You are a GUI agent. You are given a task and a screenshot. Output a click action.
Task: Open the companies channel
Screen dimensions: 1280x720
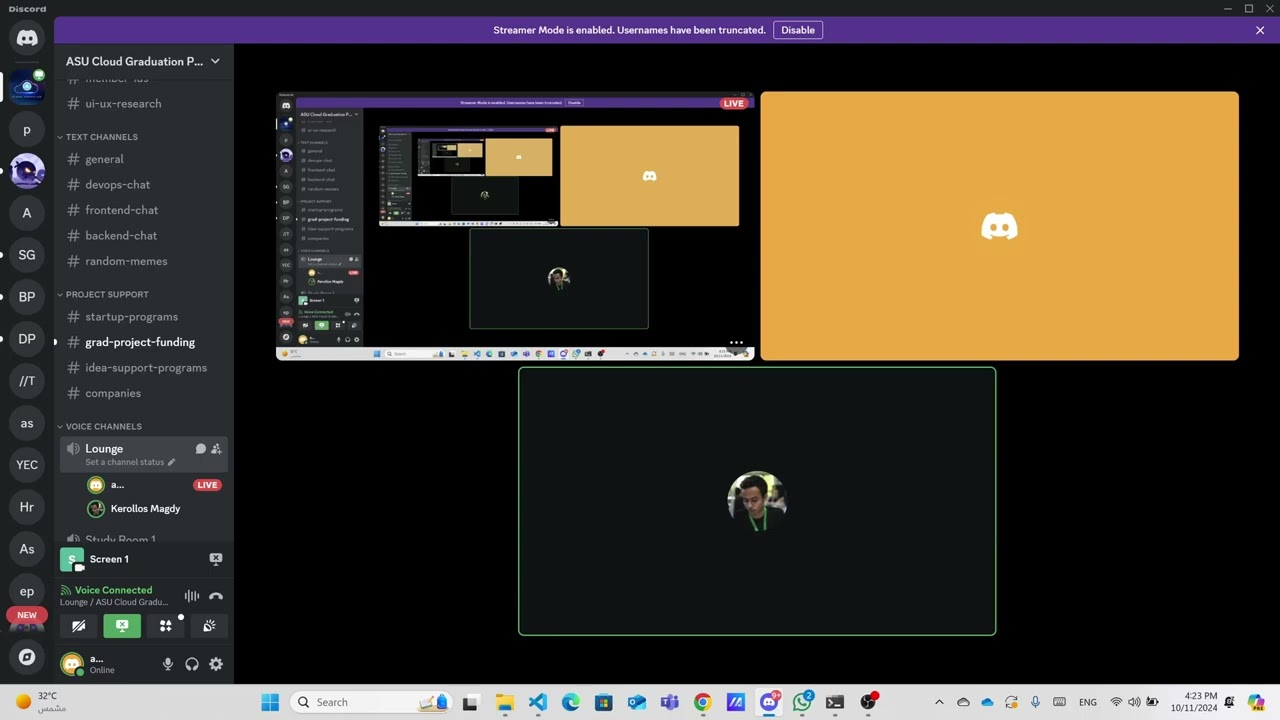coord(144,393)
